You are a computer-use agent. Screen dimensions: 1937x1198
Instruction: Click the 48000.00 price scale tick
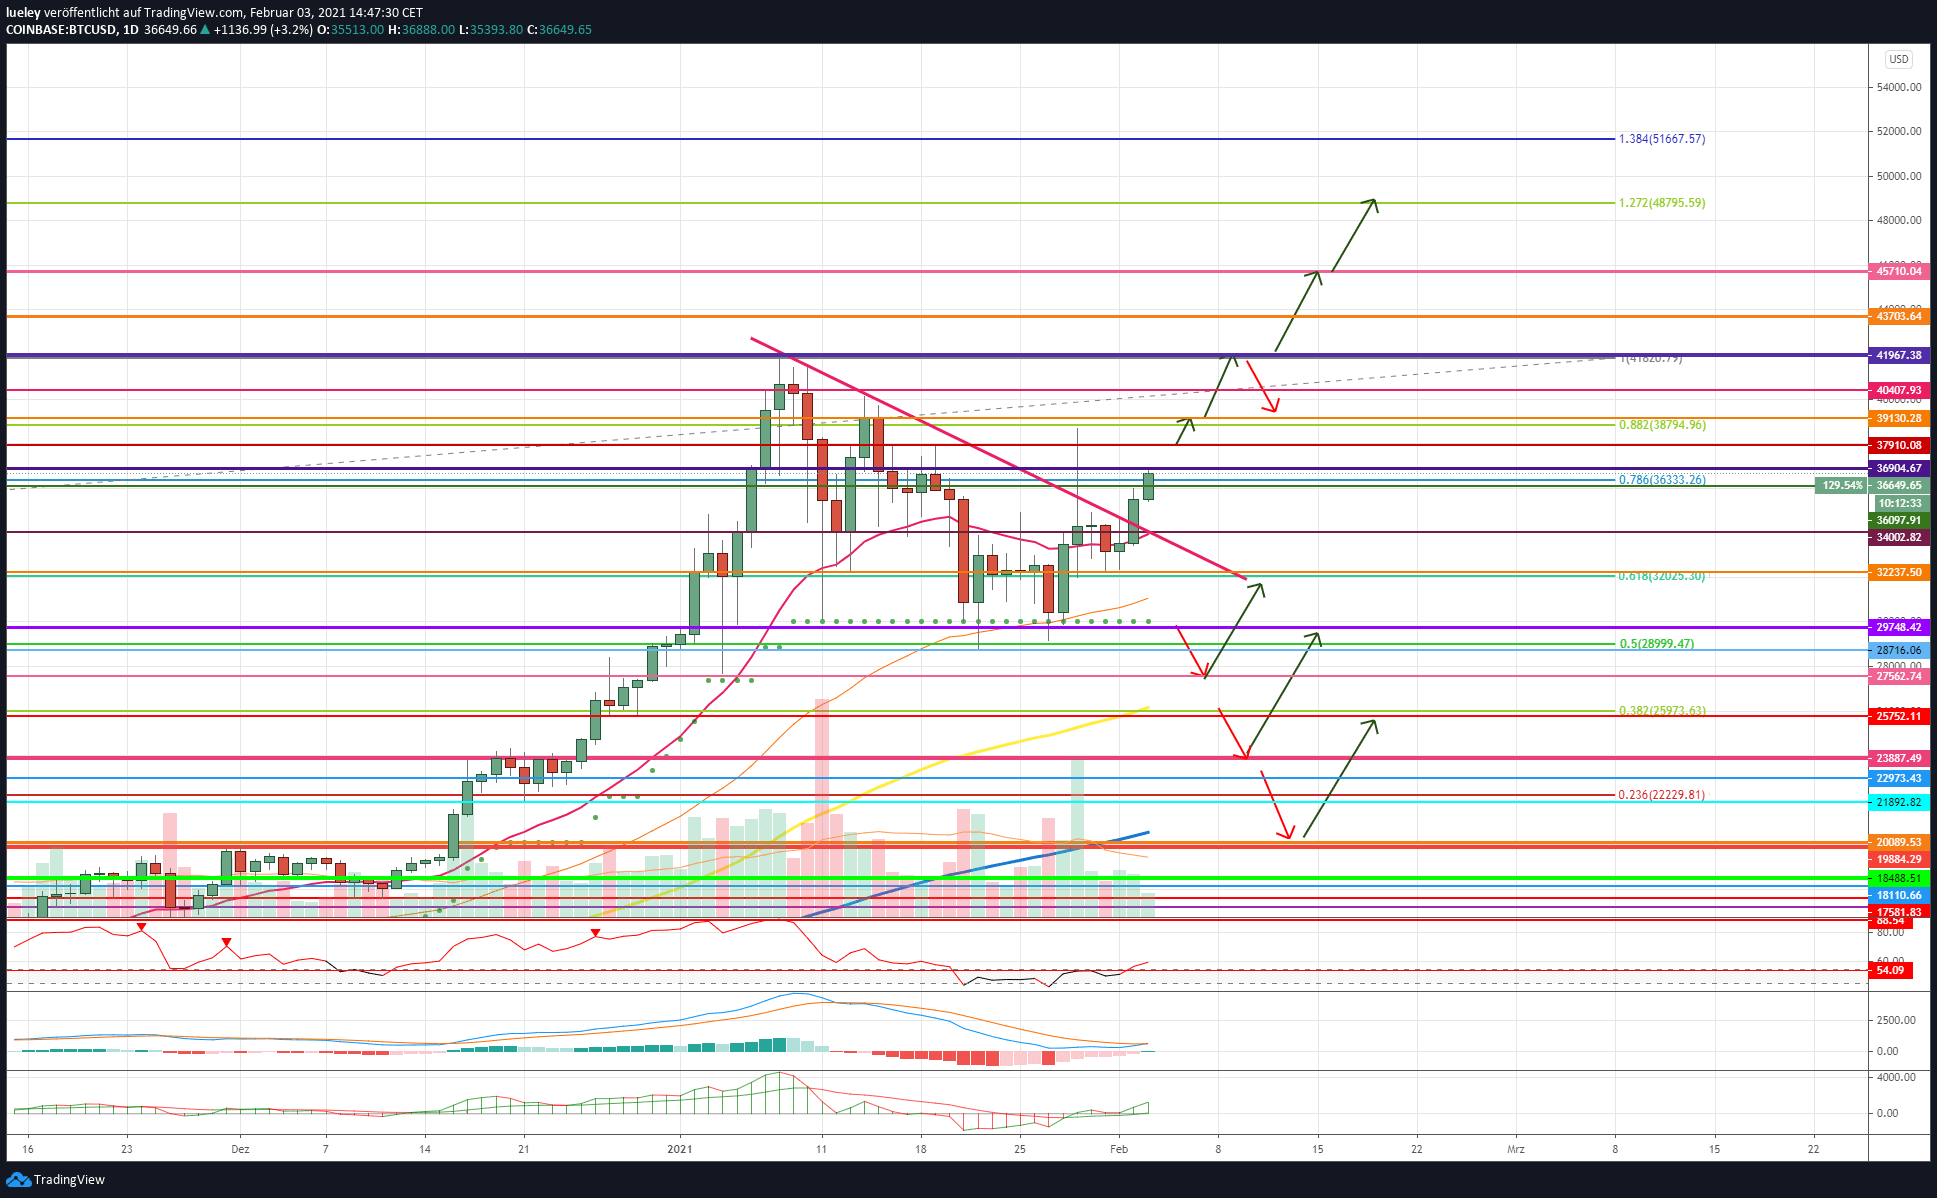click(1899, 220)
